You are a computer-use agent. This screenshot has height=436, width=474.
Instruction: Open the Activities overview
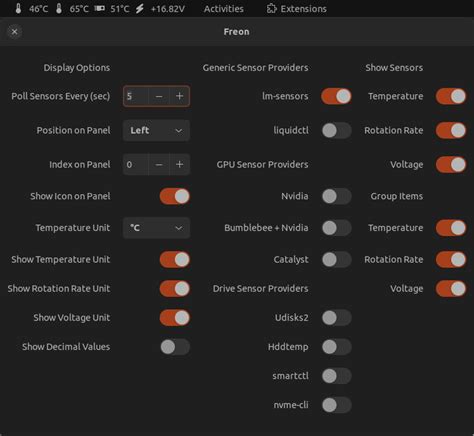tap(224, 9)
